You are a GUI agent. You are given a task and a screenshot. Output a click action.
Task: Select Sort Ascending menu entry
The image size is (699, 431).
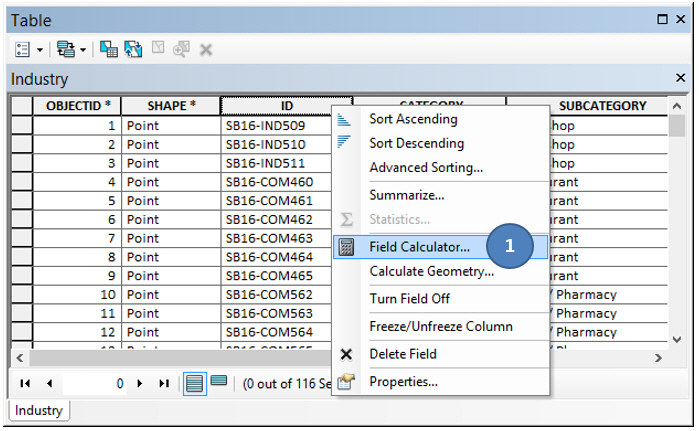click(413, 119)
